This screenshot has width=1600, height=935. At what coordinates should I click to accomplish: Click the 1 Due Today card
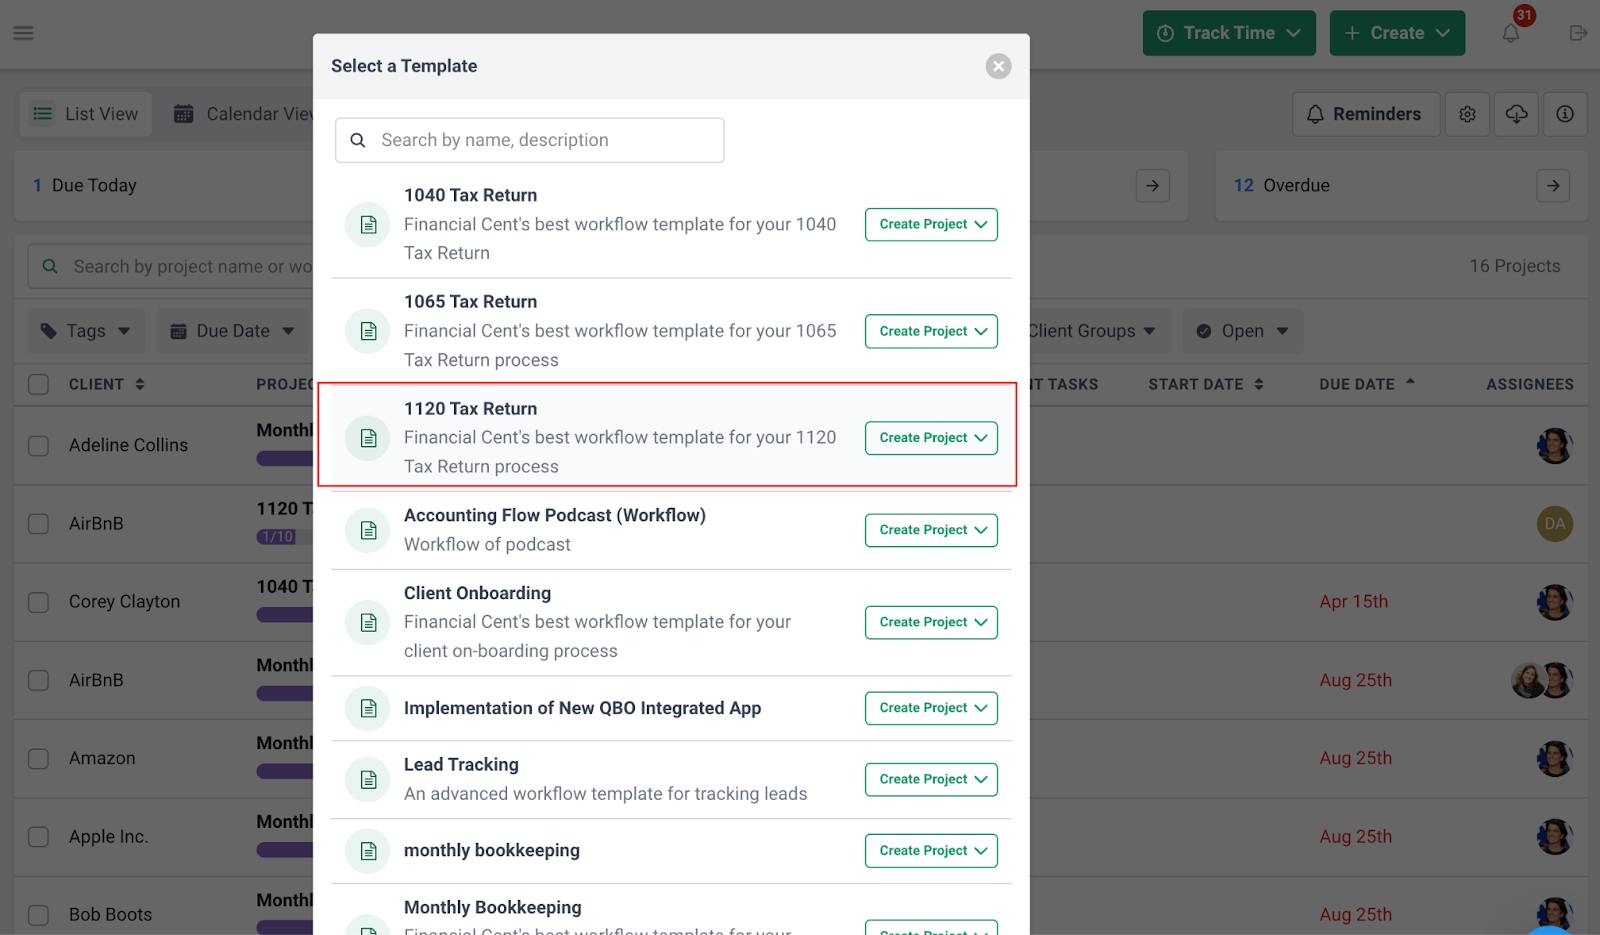coord(163,185)
